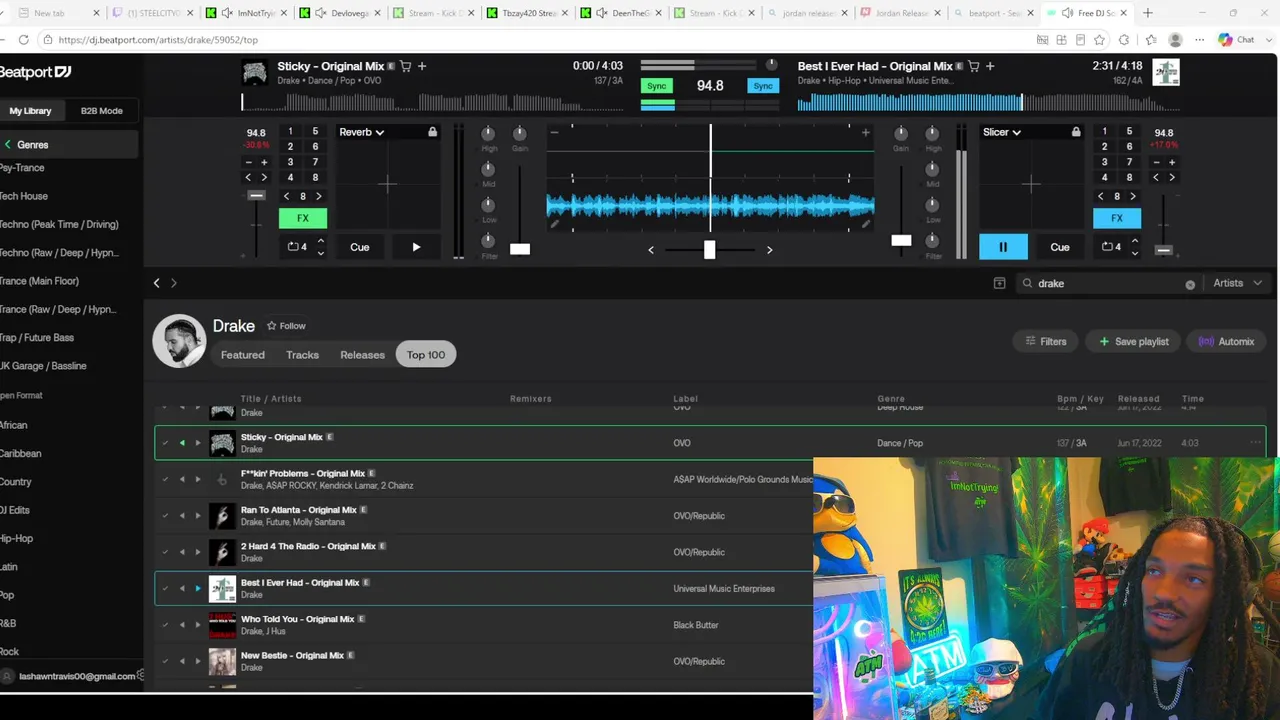Toggle the checkmark on Who Told You row
The image size is (1280, 720).
[166, 625]
